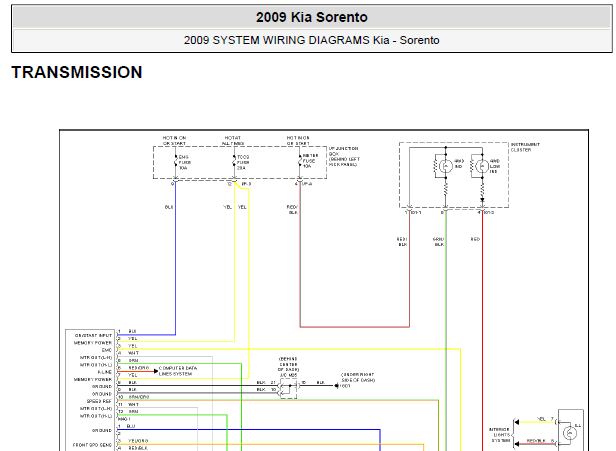
Task: Click "(UNDER RIGHT SIDE OF DASH)" location note
Action: (358, 377)
